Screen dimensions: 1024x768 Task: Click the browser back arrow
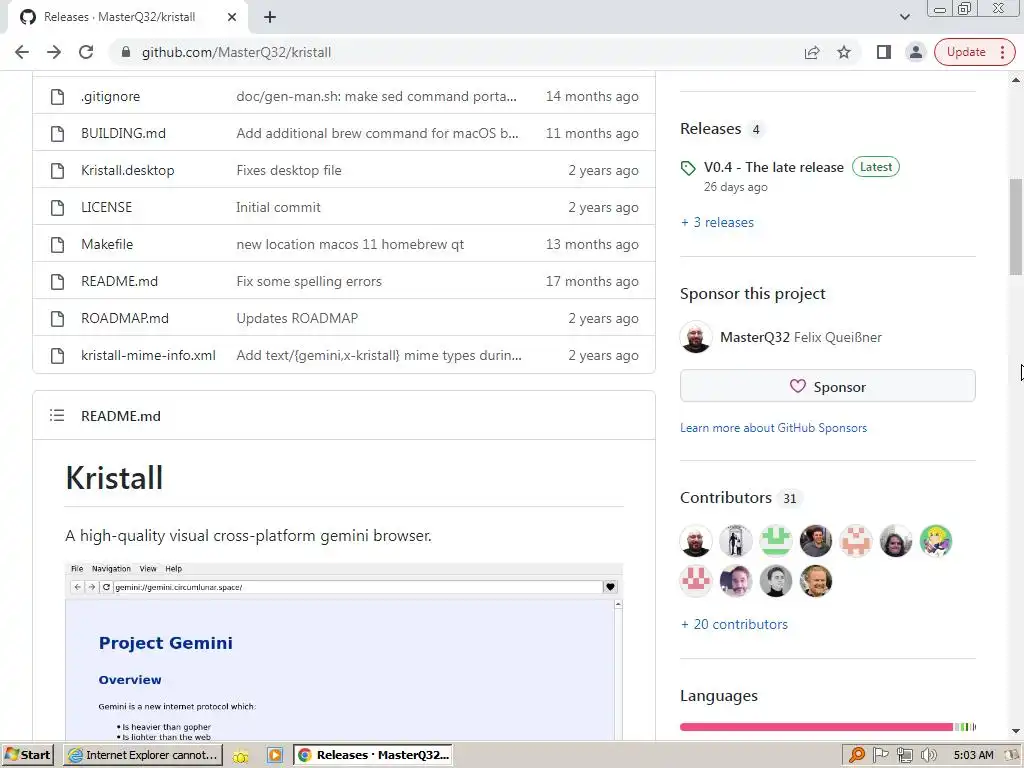(22, 52)
